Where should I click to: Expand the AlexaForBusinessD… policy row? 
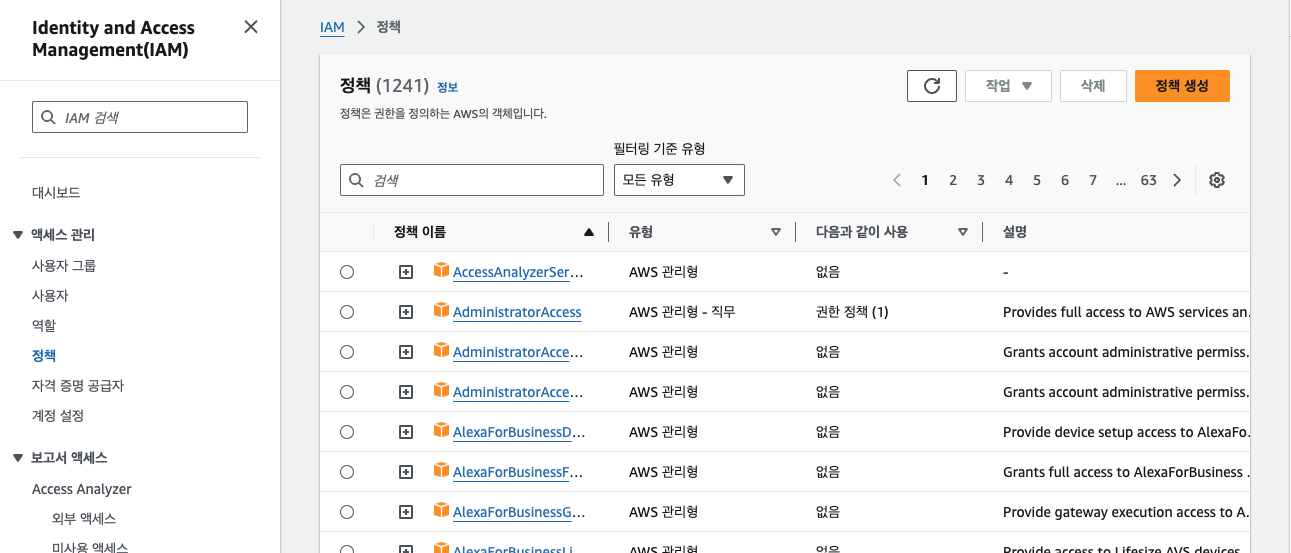coord(406,432)
